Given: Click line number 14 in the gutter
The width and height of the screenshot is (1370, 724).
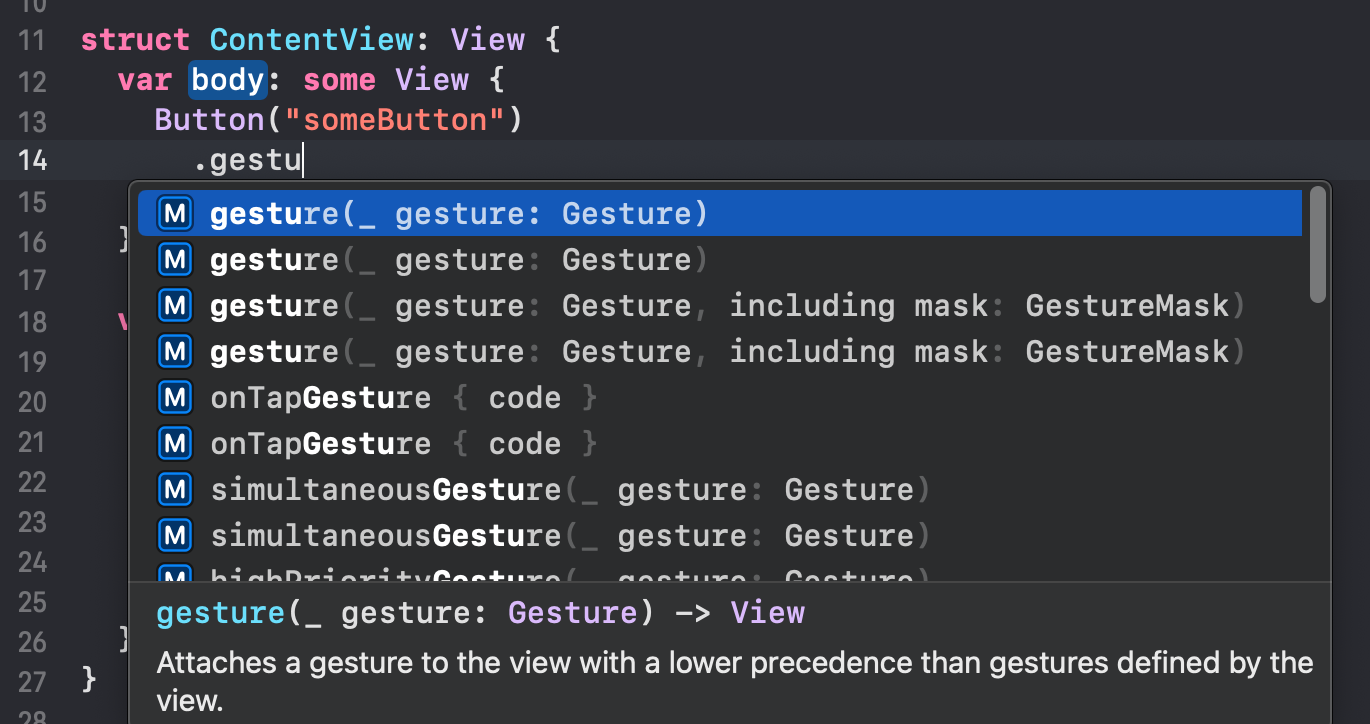Looking at the screenshot, I should [32, 160].
